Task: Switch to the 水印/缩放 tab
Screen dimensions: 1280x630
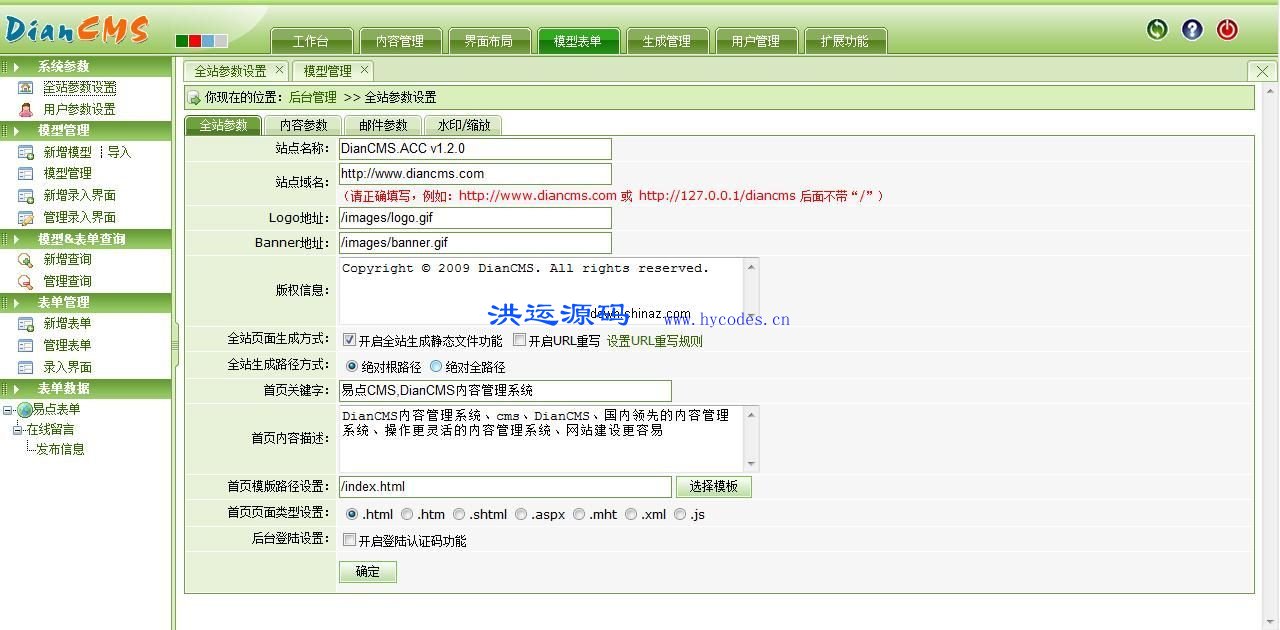Action: [x=463, y=125]
